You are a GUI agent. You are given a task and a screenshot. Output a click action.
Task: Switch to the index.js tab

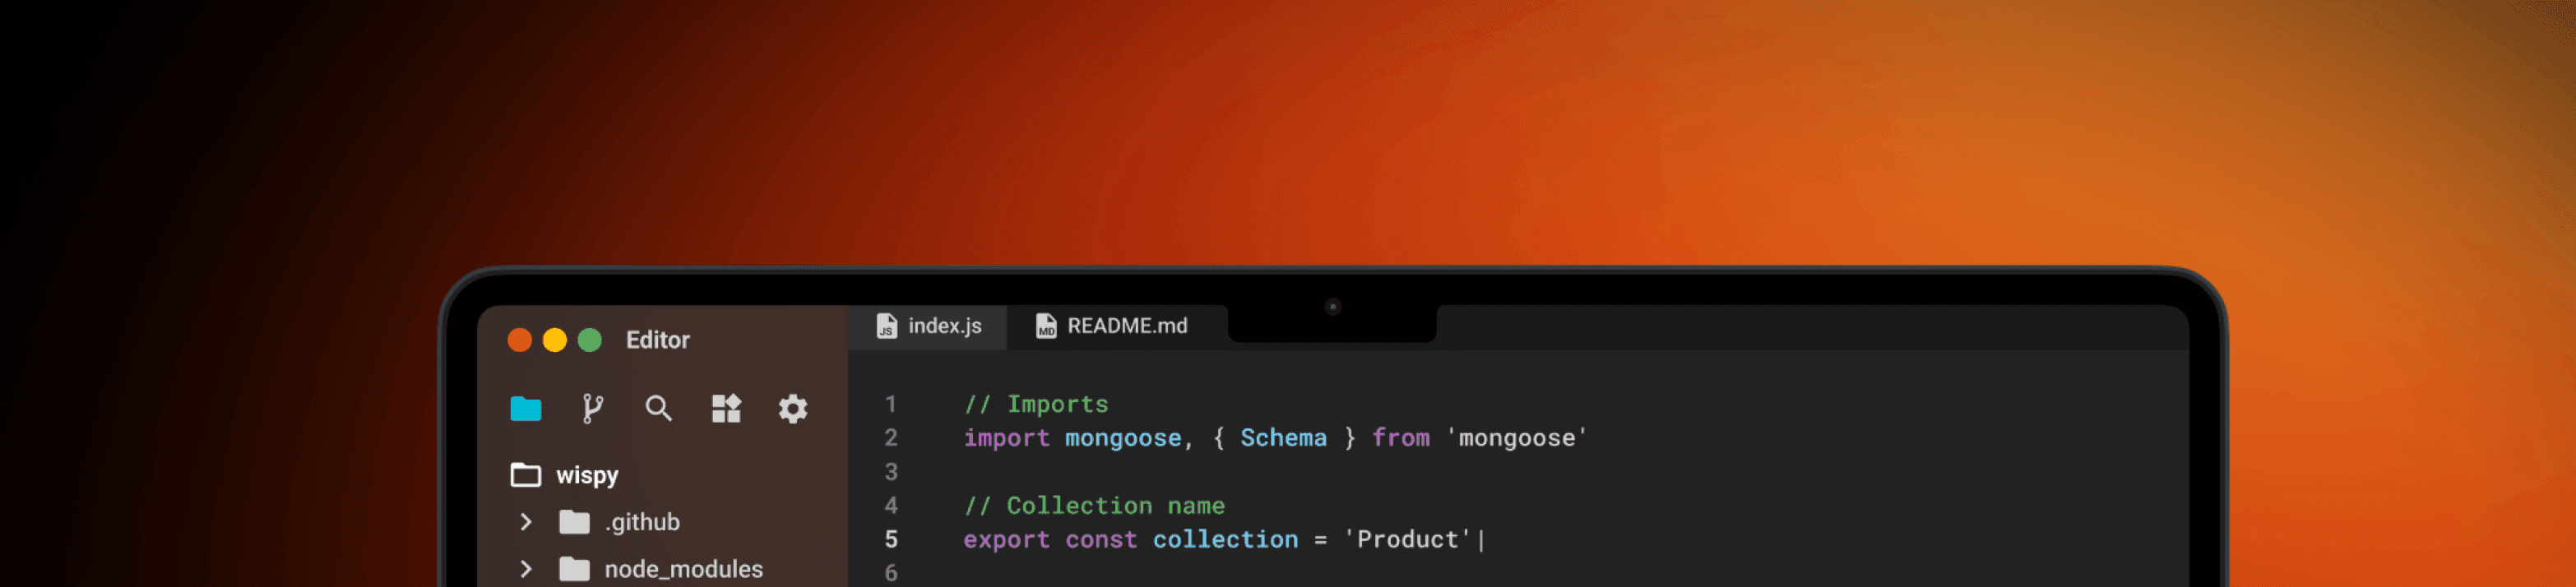point(929,326)
